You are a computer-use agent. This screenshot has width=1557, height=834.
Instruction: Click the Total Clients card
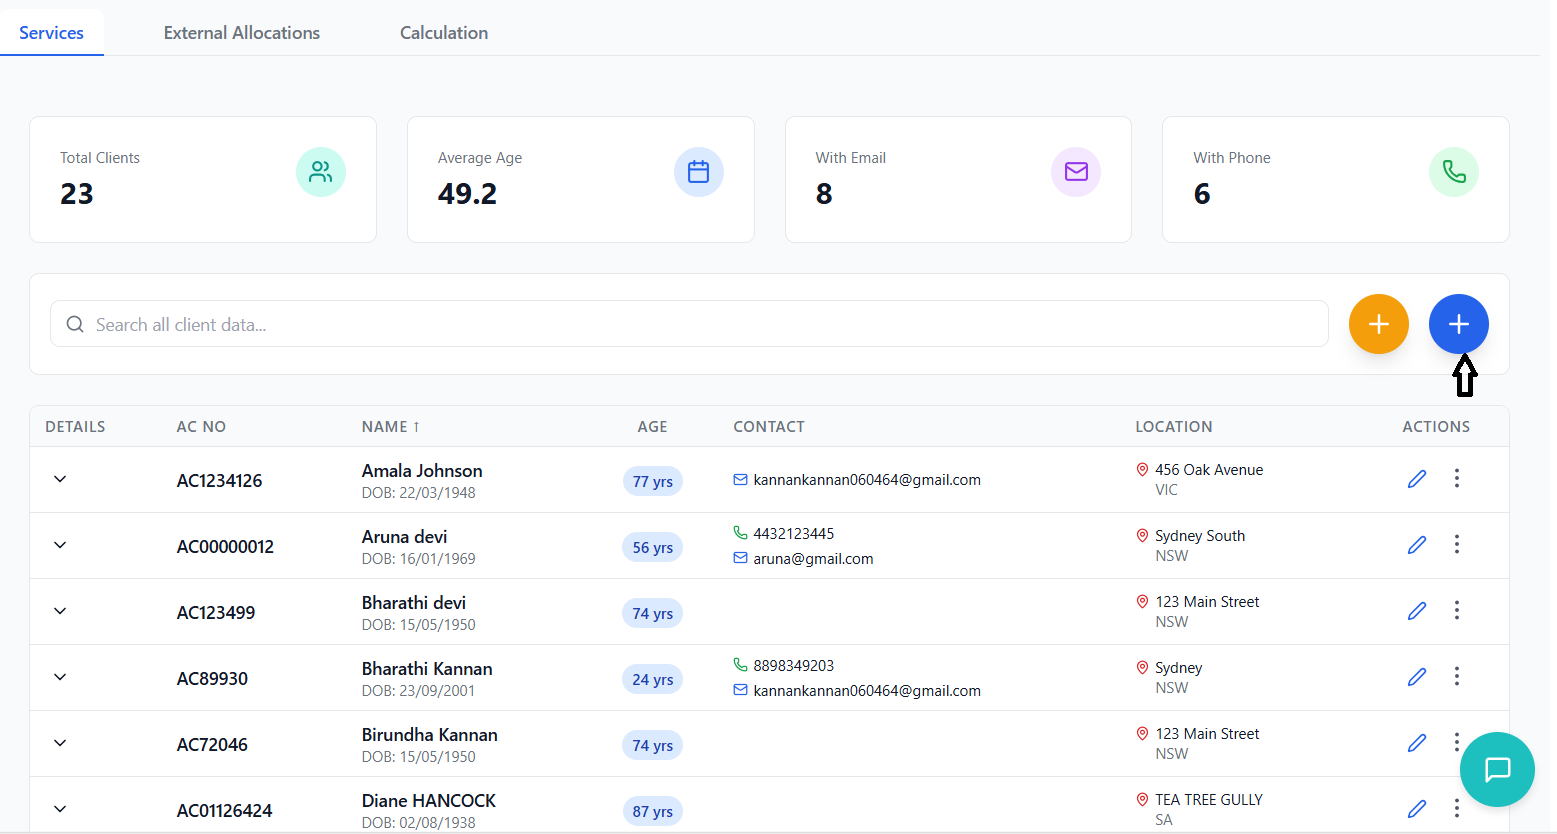point(203,180)
